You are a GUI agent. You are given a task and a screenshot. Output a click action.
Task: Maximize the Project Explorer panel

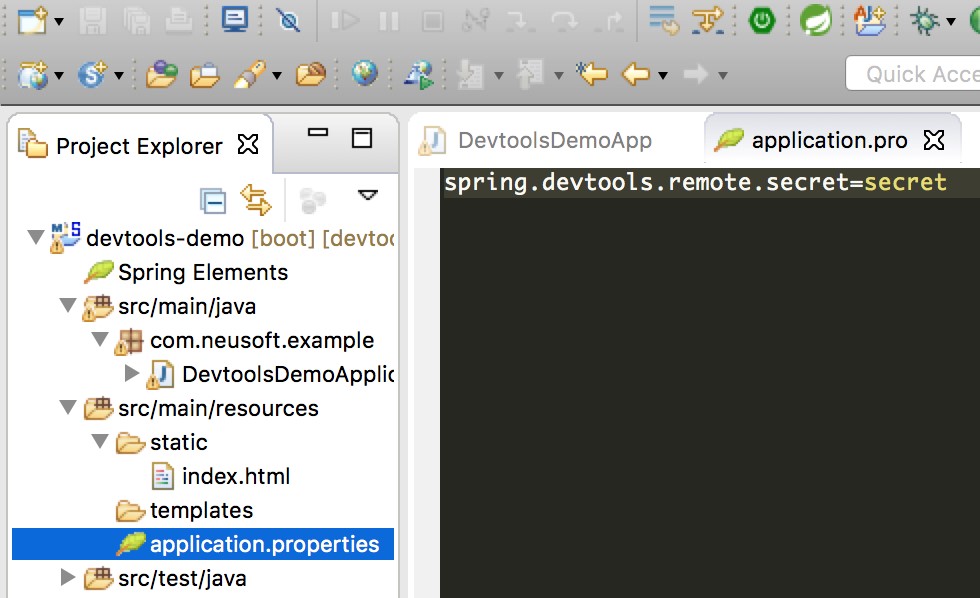362,138
